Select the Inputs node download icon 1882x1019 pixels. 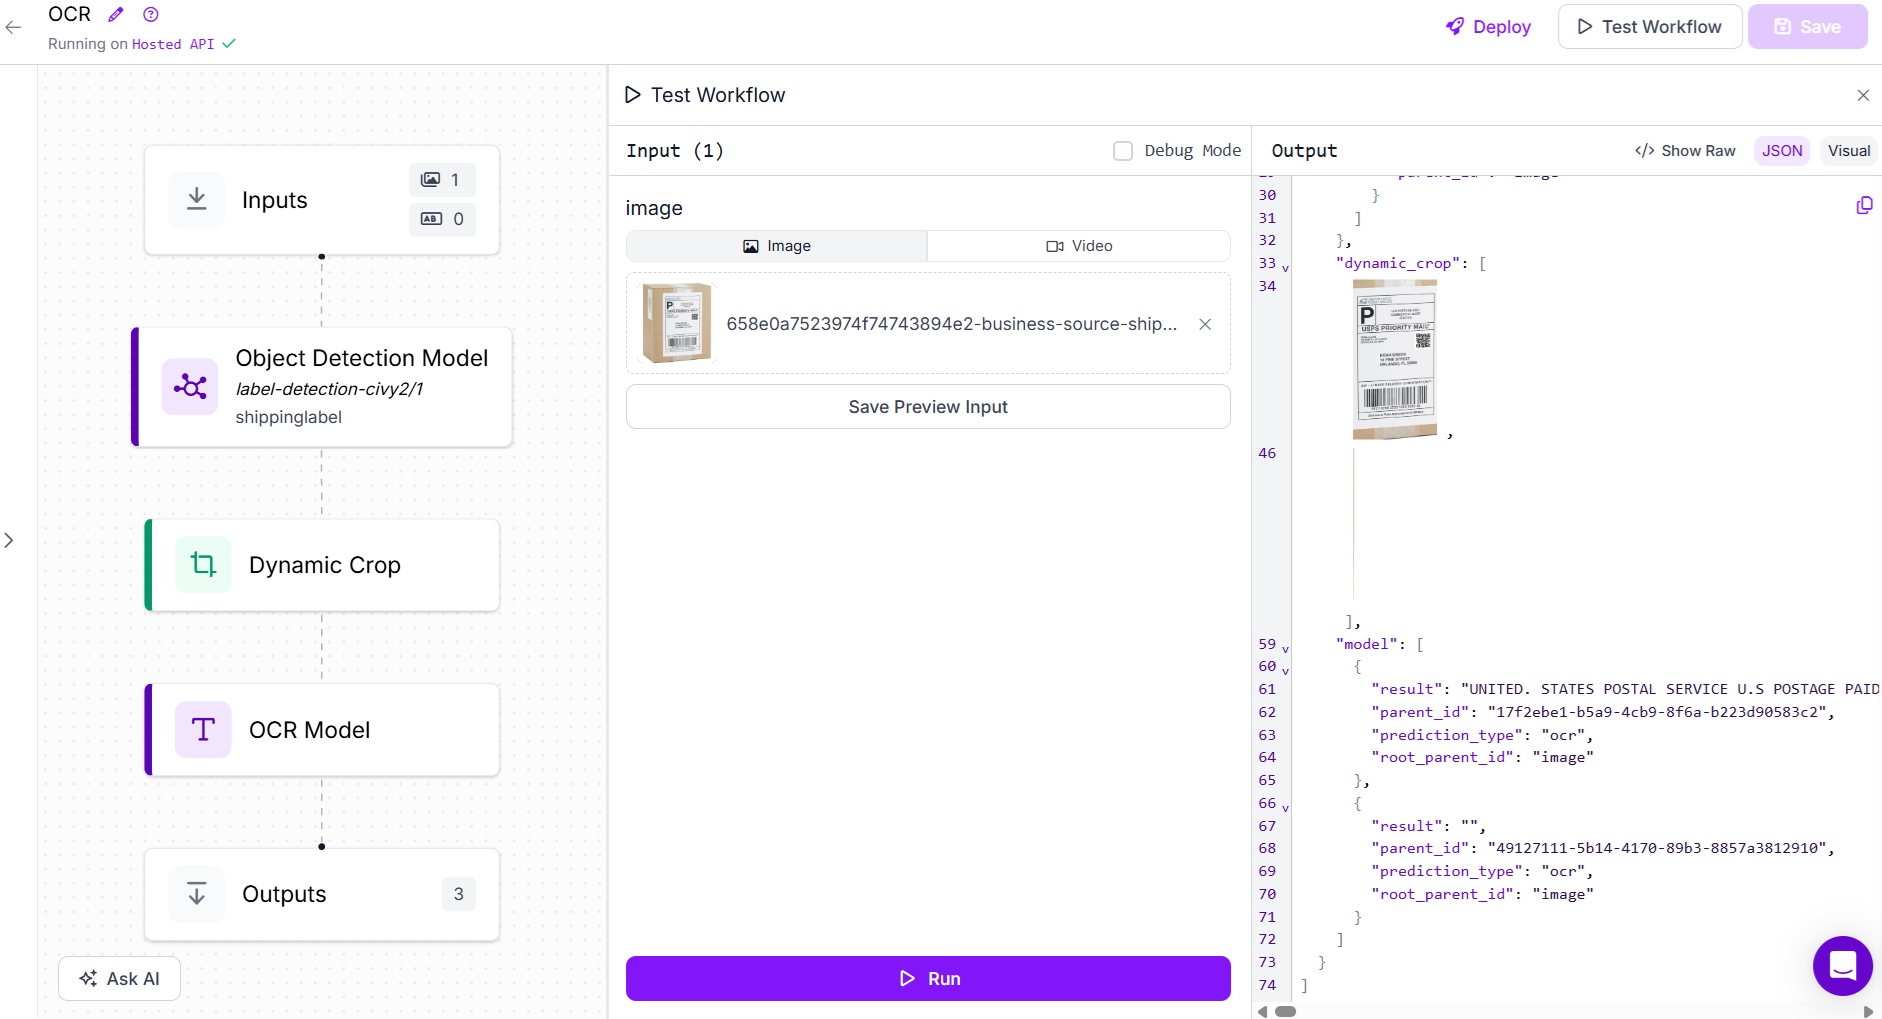[196, 200]
